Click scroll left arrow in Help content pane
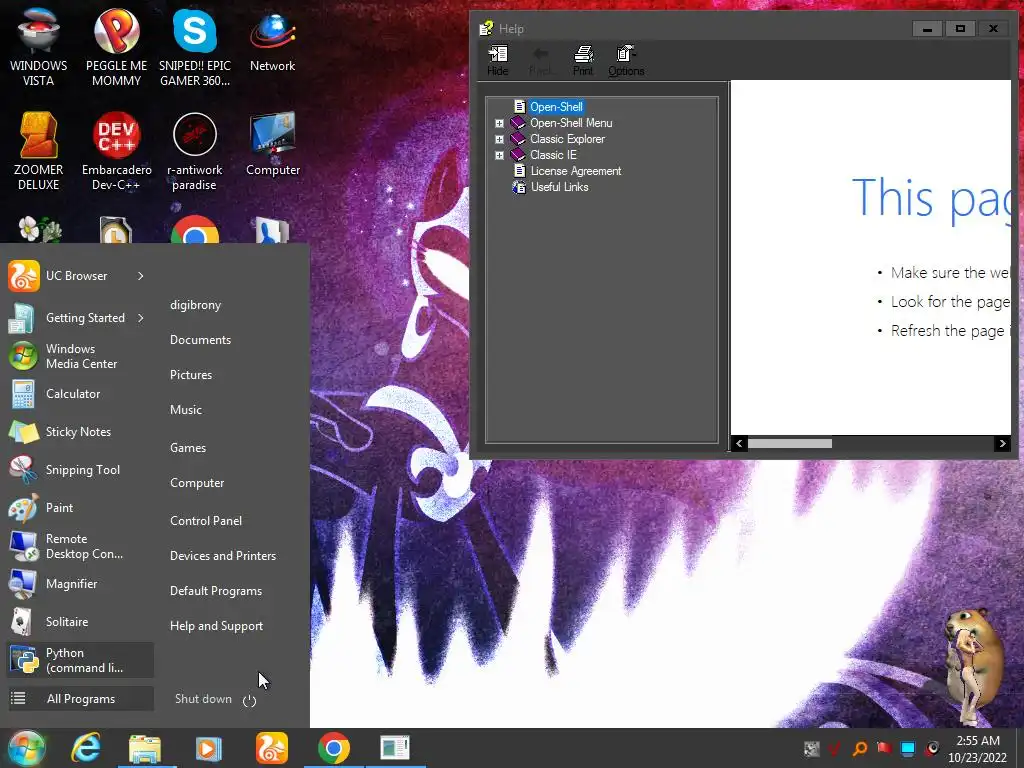Screen dimensions: 1024x768 pyautogui.click(x=739, y=443)
